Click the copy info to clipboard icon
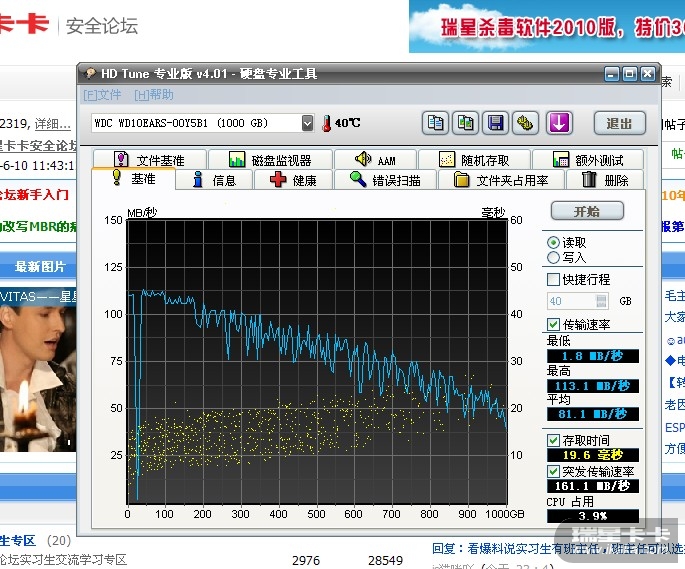Viewport: 685px width, 569px height. pyautogui.click(x=435, y=123)
